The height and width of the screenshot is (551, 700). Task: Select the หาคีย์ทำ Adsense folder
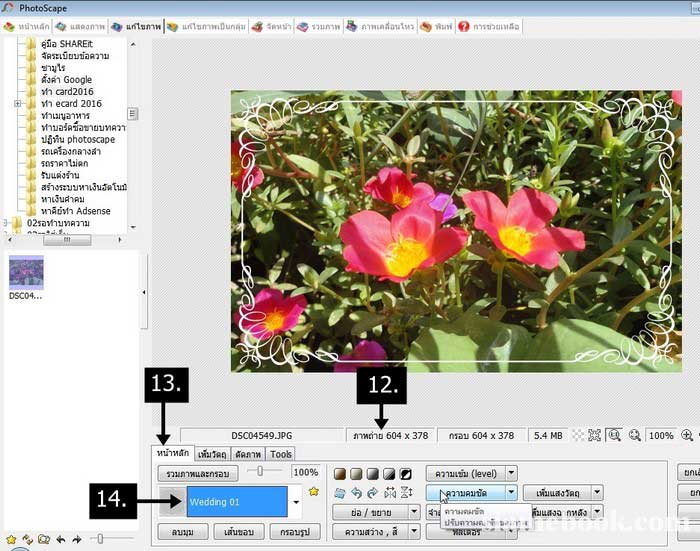click(75, 211)
